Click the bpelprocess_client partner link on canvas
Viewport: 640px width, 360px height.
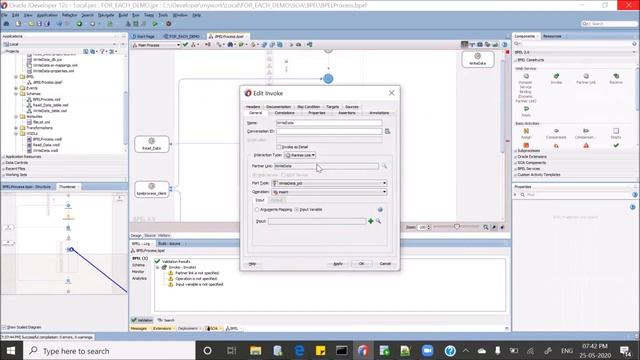(x=151, y=189)
